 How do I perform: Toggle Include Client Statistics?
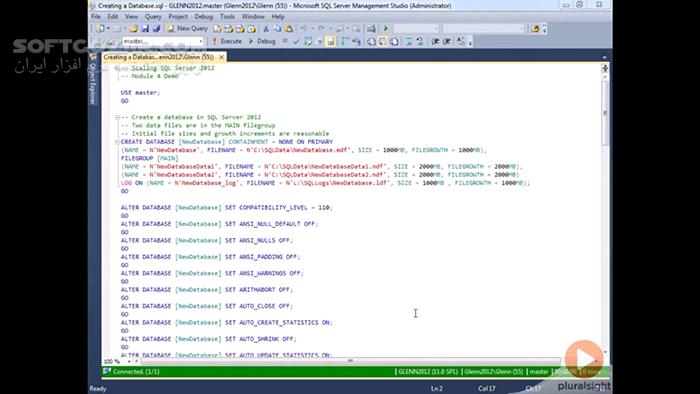click(x=356, y=41)
